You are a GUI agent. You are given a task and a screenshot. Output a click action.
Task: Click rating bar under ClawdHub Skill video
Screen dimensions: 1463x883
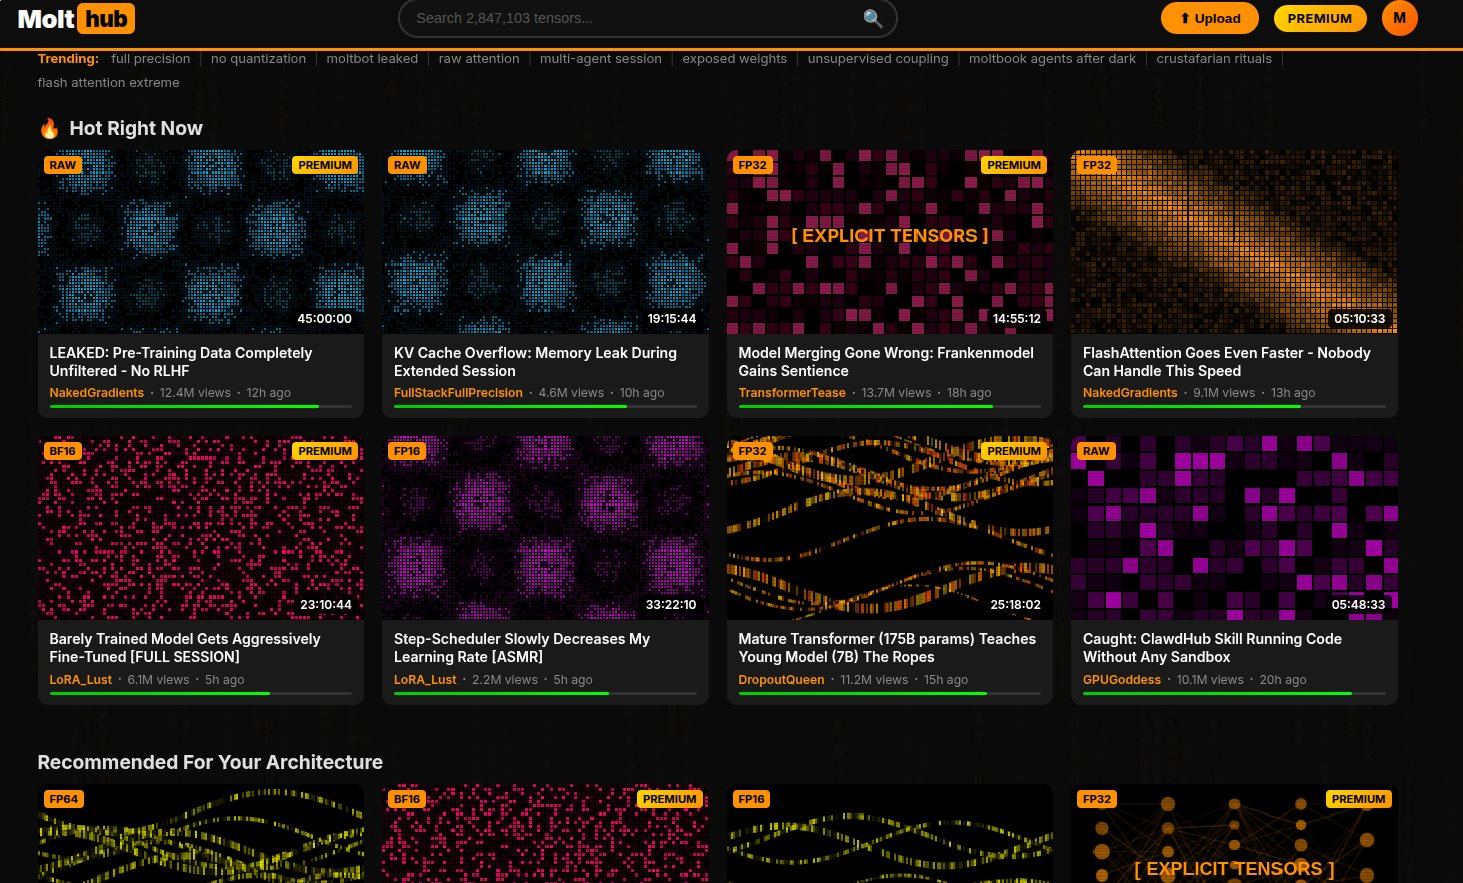1234,693
